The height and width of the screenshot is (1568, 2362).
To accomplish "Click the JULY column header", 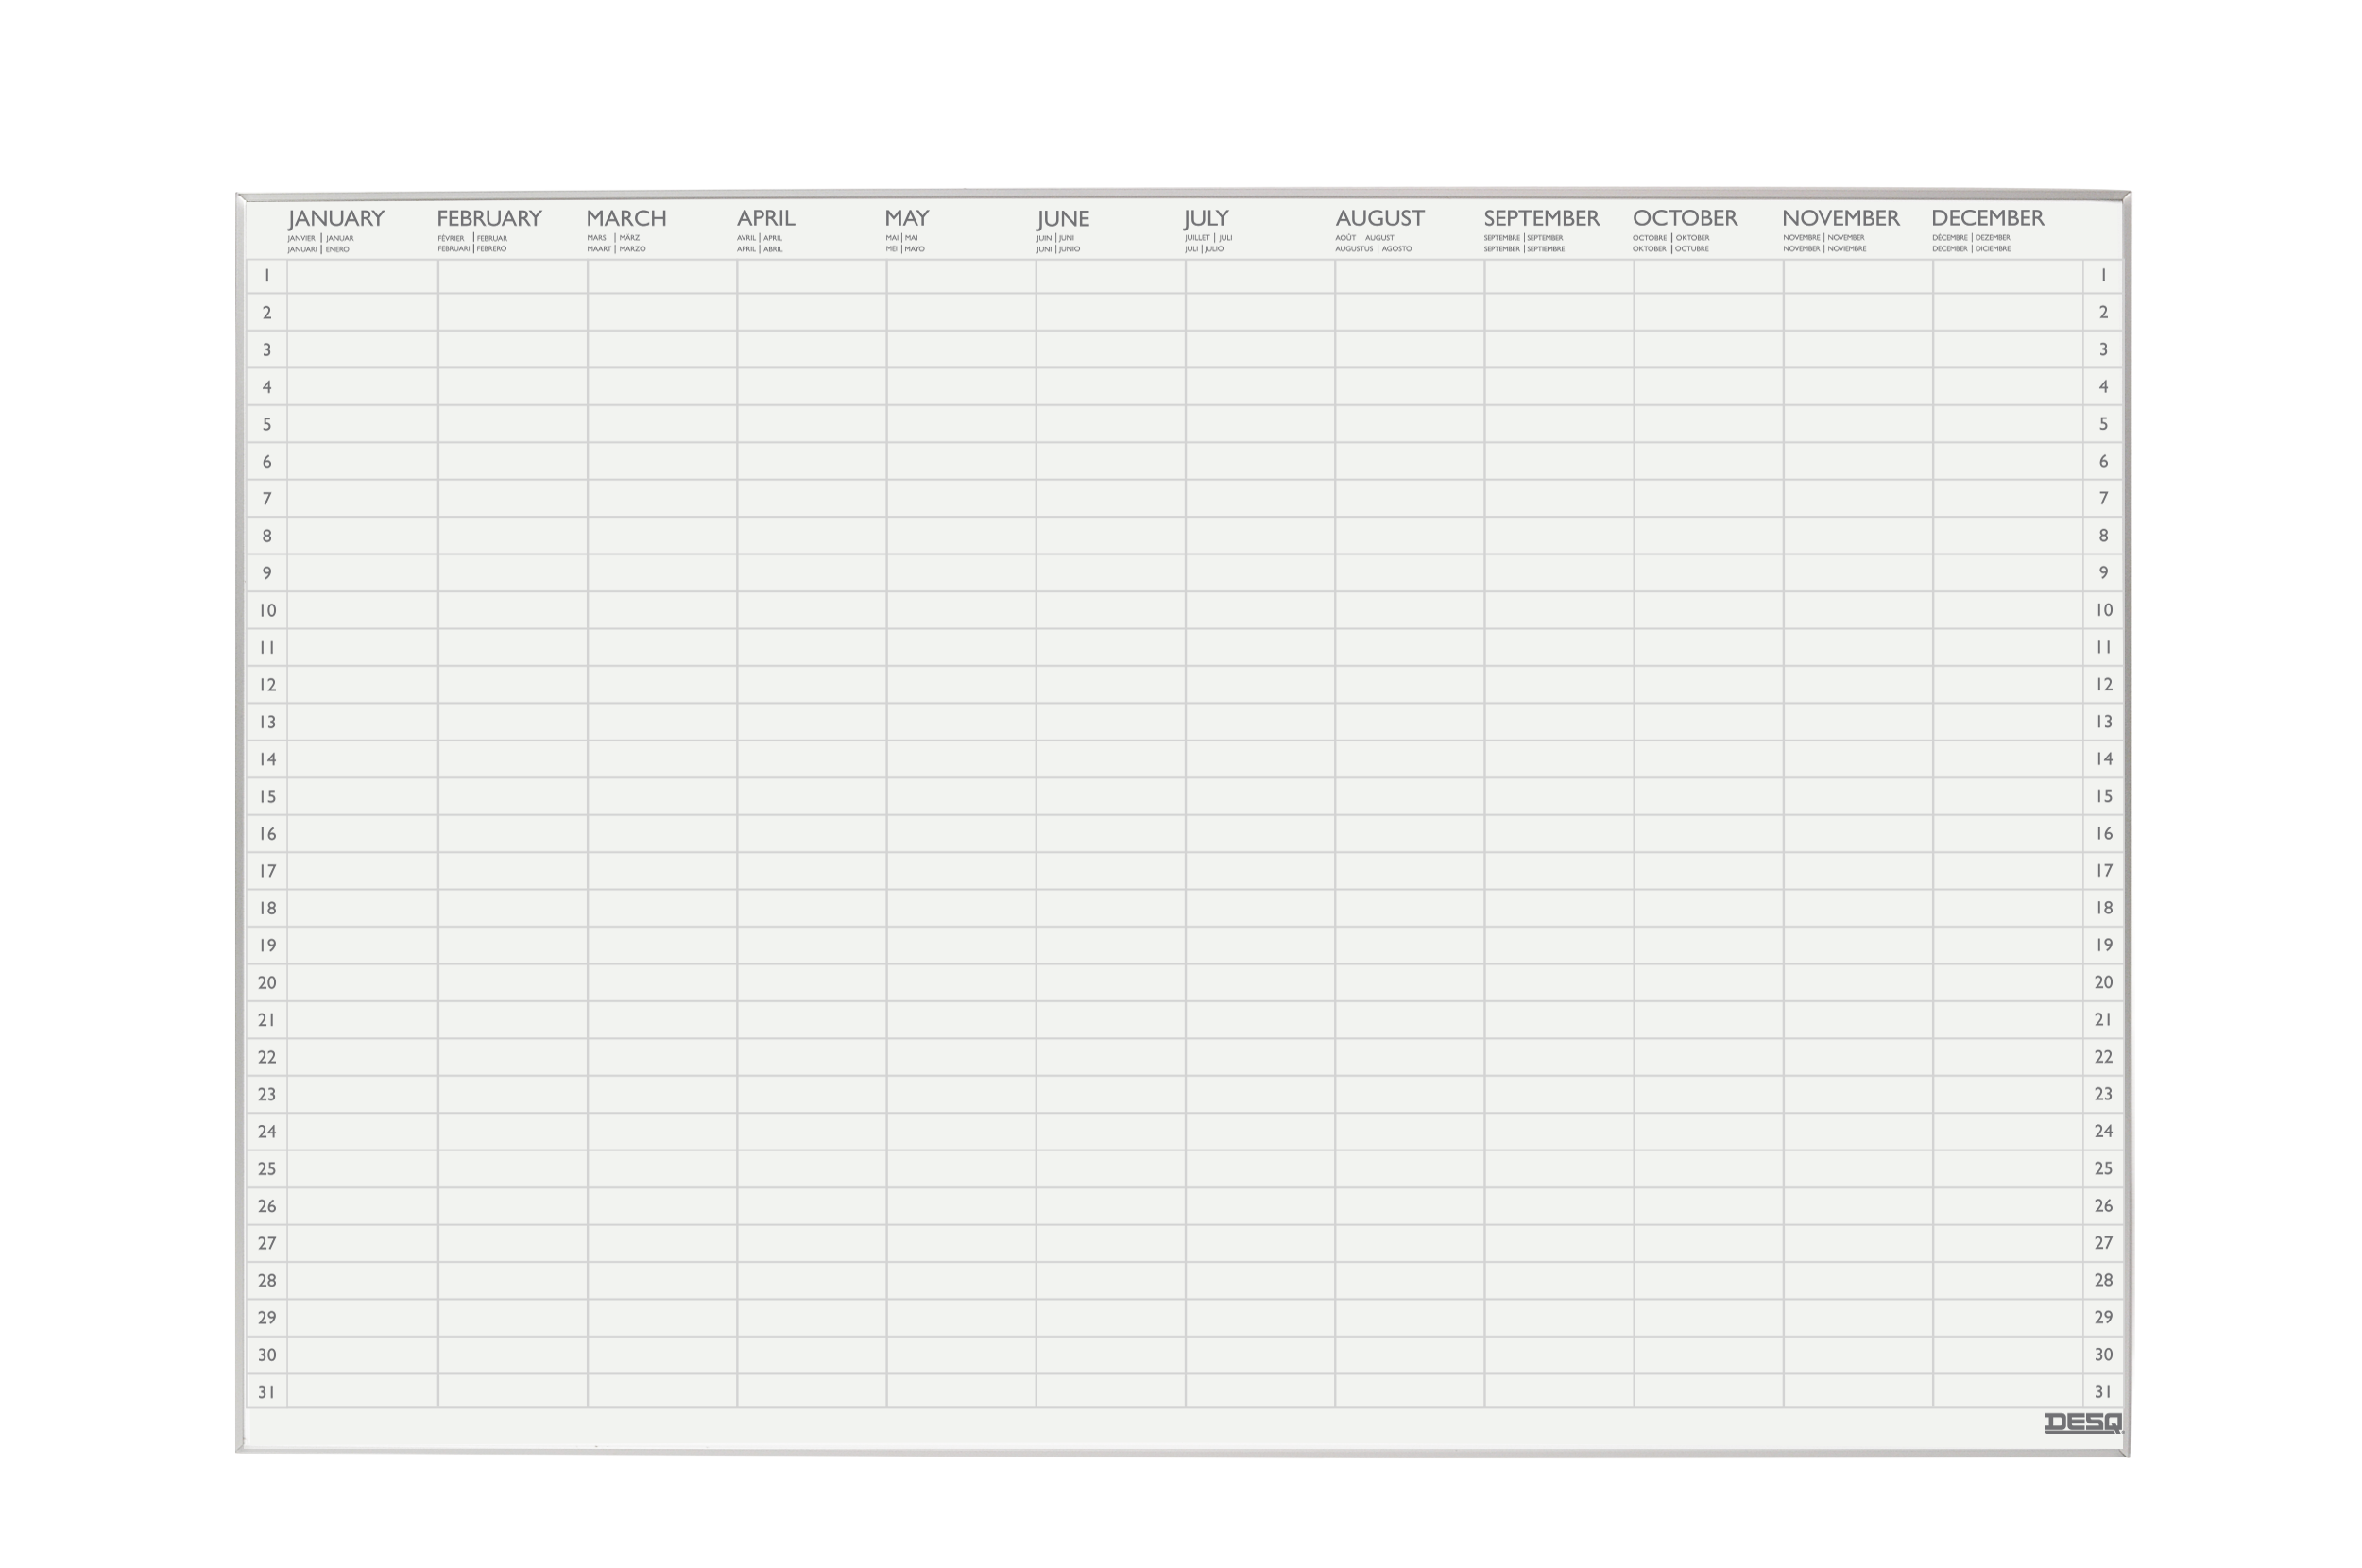I will coord(1206,218).
